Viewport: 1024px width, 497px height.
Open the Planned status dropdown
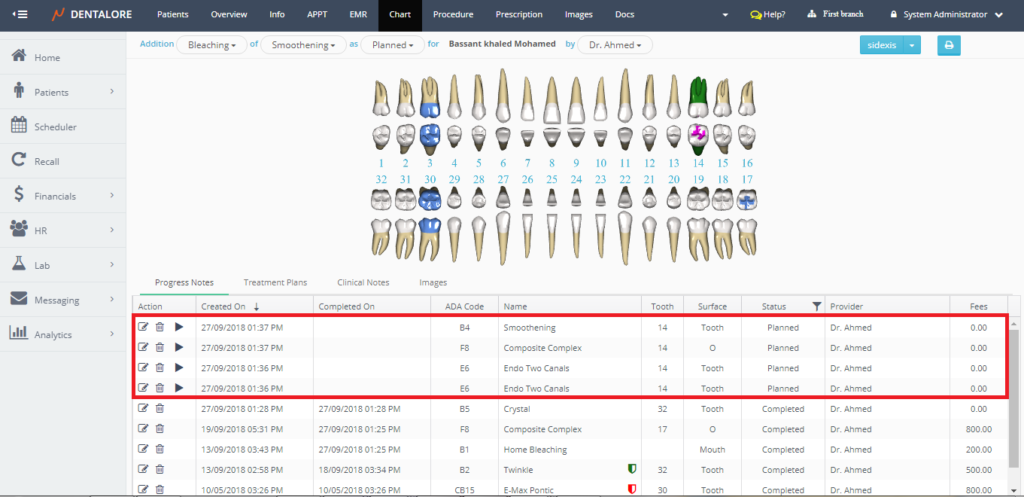pyautogui.click(x=391, y=45)
